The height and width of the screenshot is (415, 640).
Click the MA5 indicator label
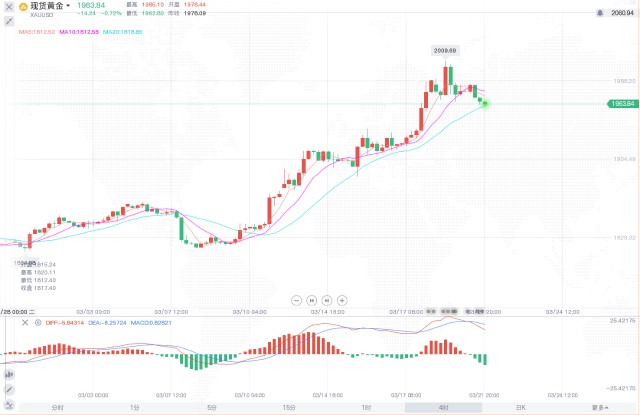tap(36, 32)
